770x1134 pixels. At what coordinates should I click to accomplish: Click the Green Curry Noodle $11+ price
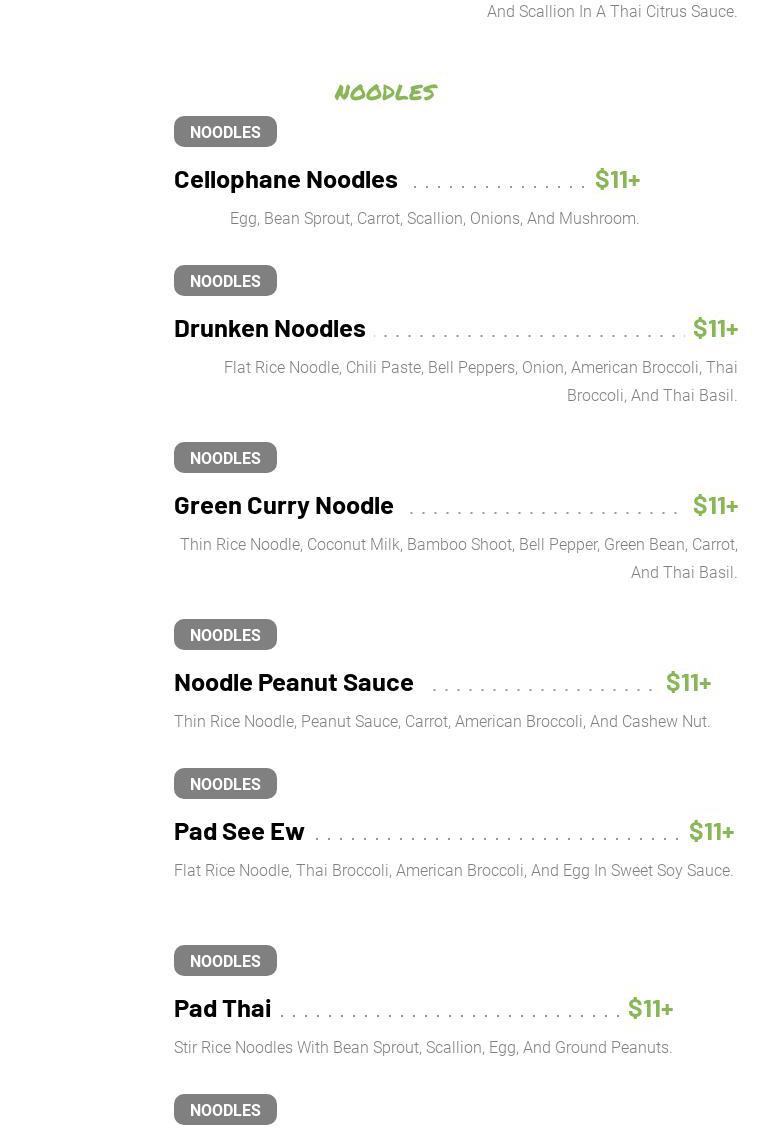(715, 505)
